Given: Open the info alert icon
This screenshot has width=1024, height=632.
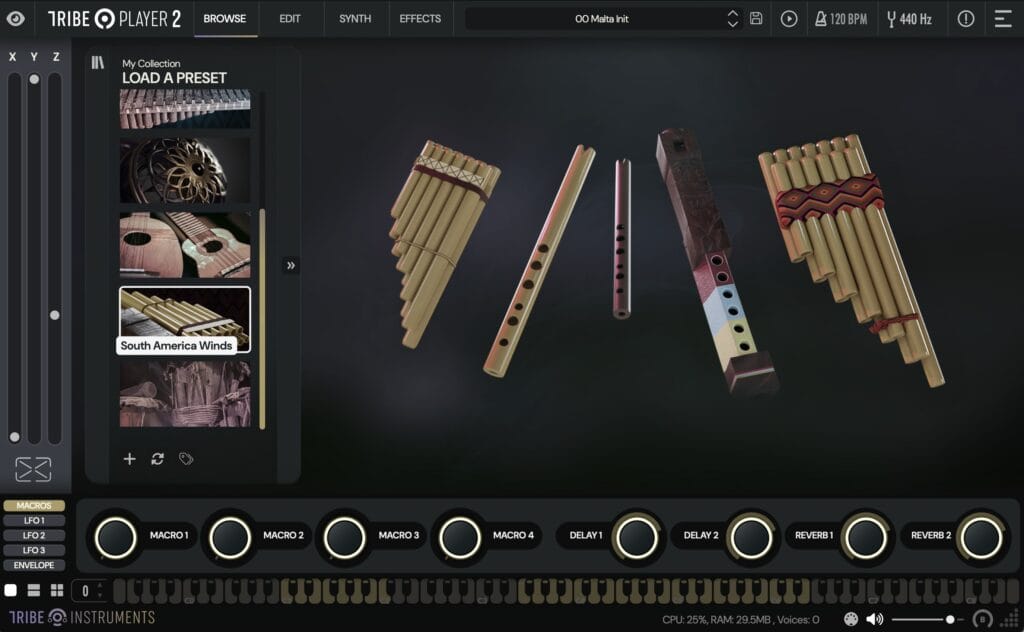Looking at the screenshot, I should [966, 18].
